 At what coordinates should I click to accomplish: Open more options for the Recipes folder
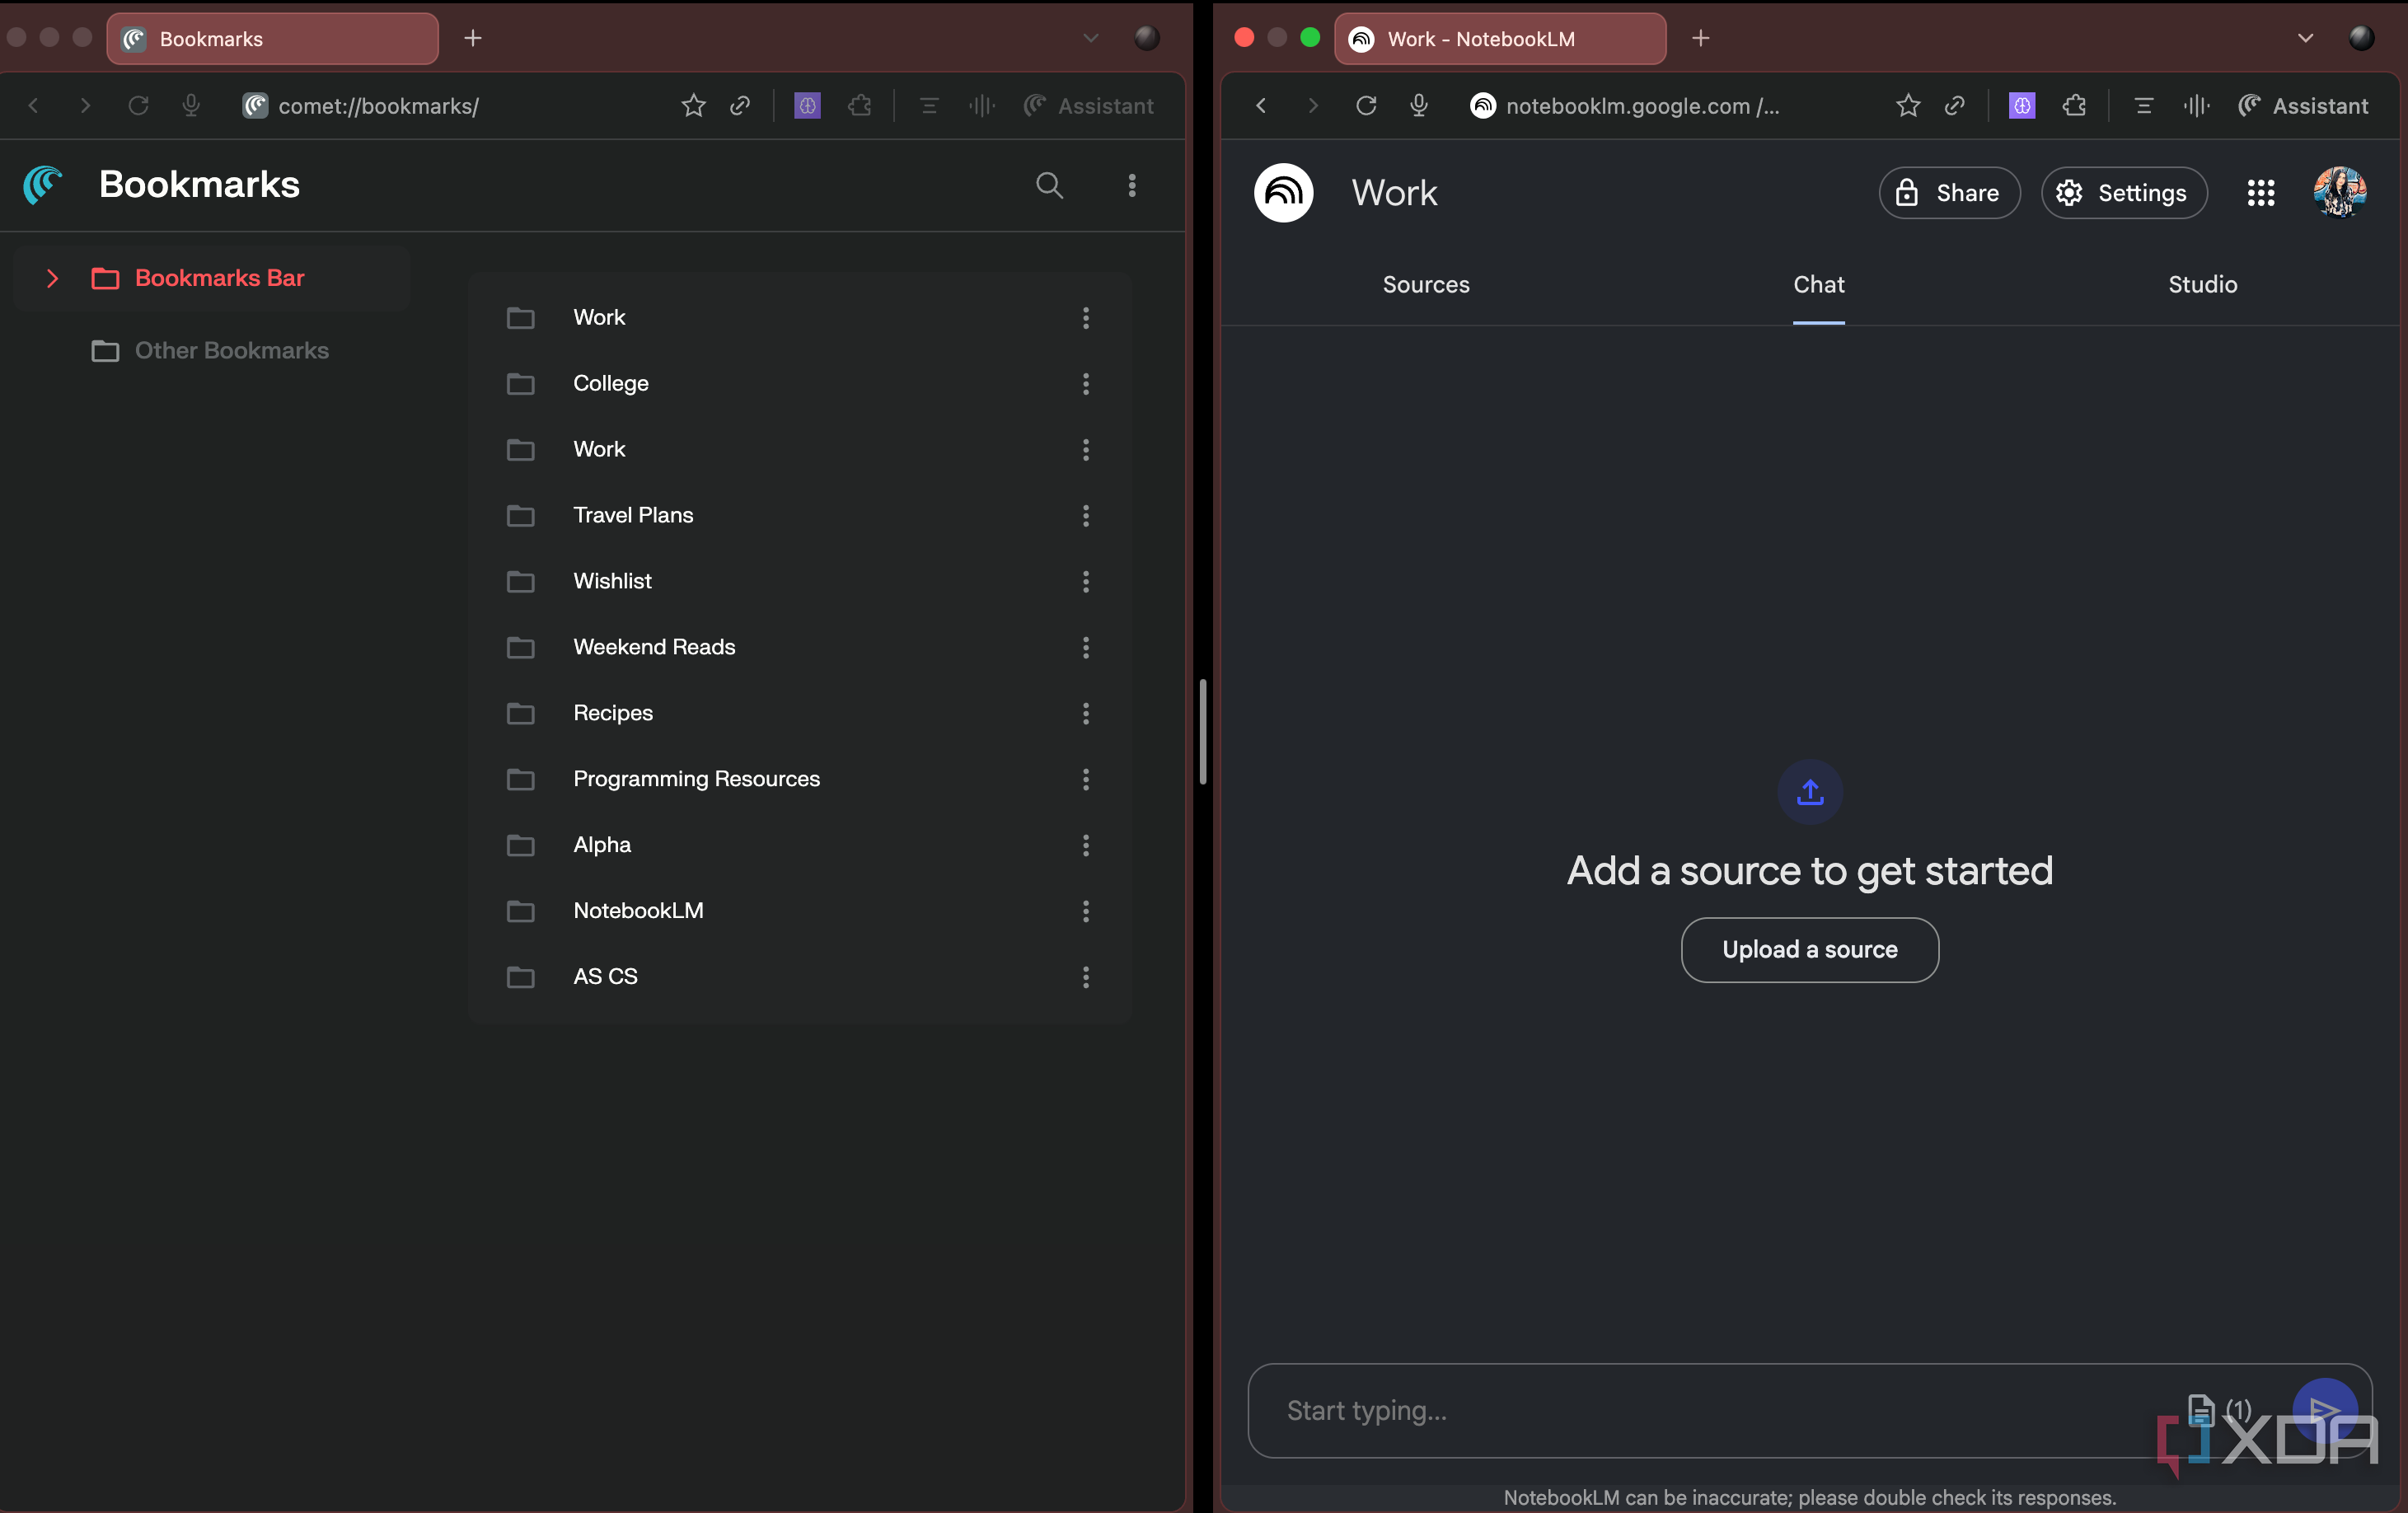1085,713
